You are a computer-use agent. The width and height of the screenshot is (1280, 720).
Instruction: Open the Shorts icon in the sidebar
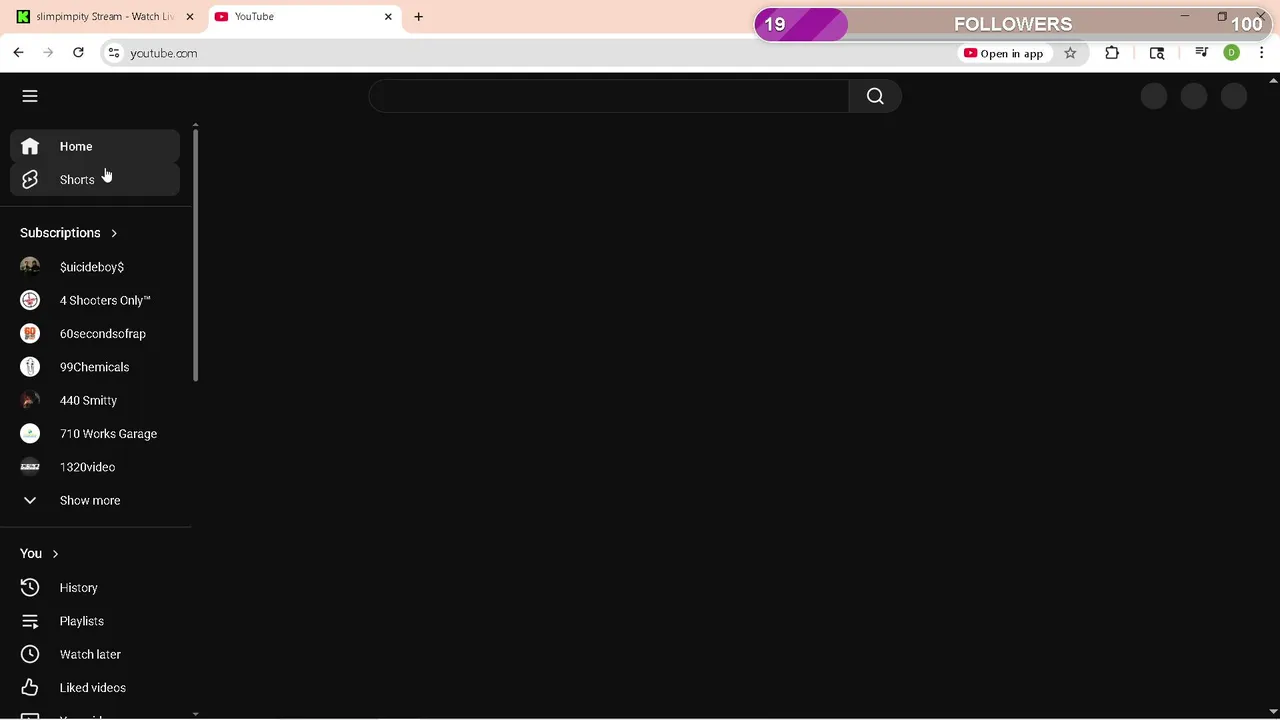(30, 180)
